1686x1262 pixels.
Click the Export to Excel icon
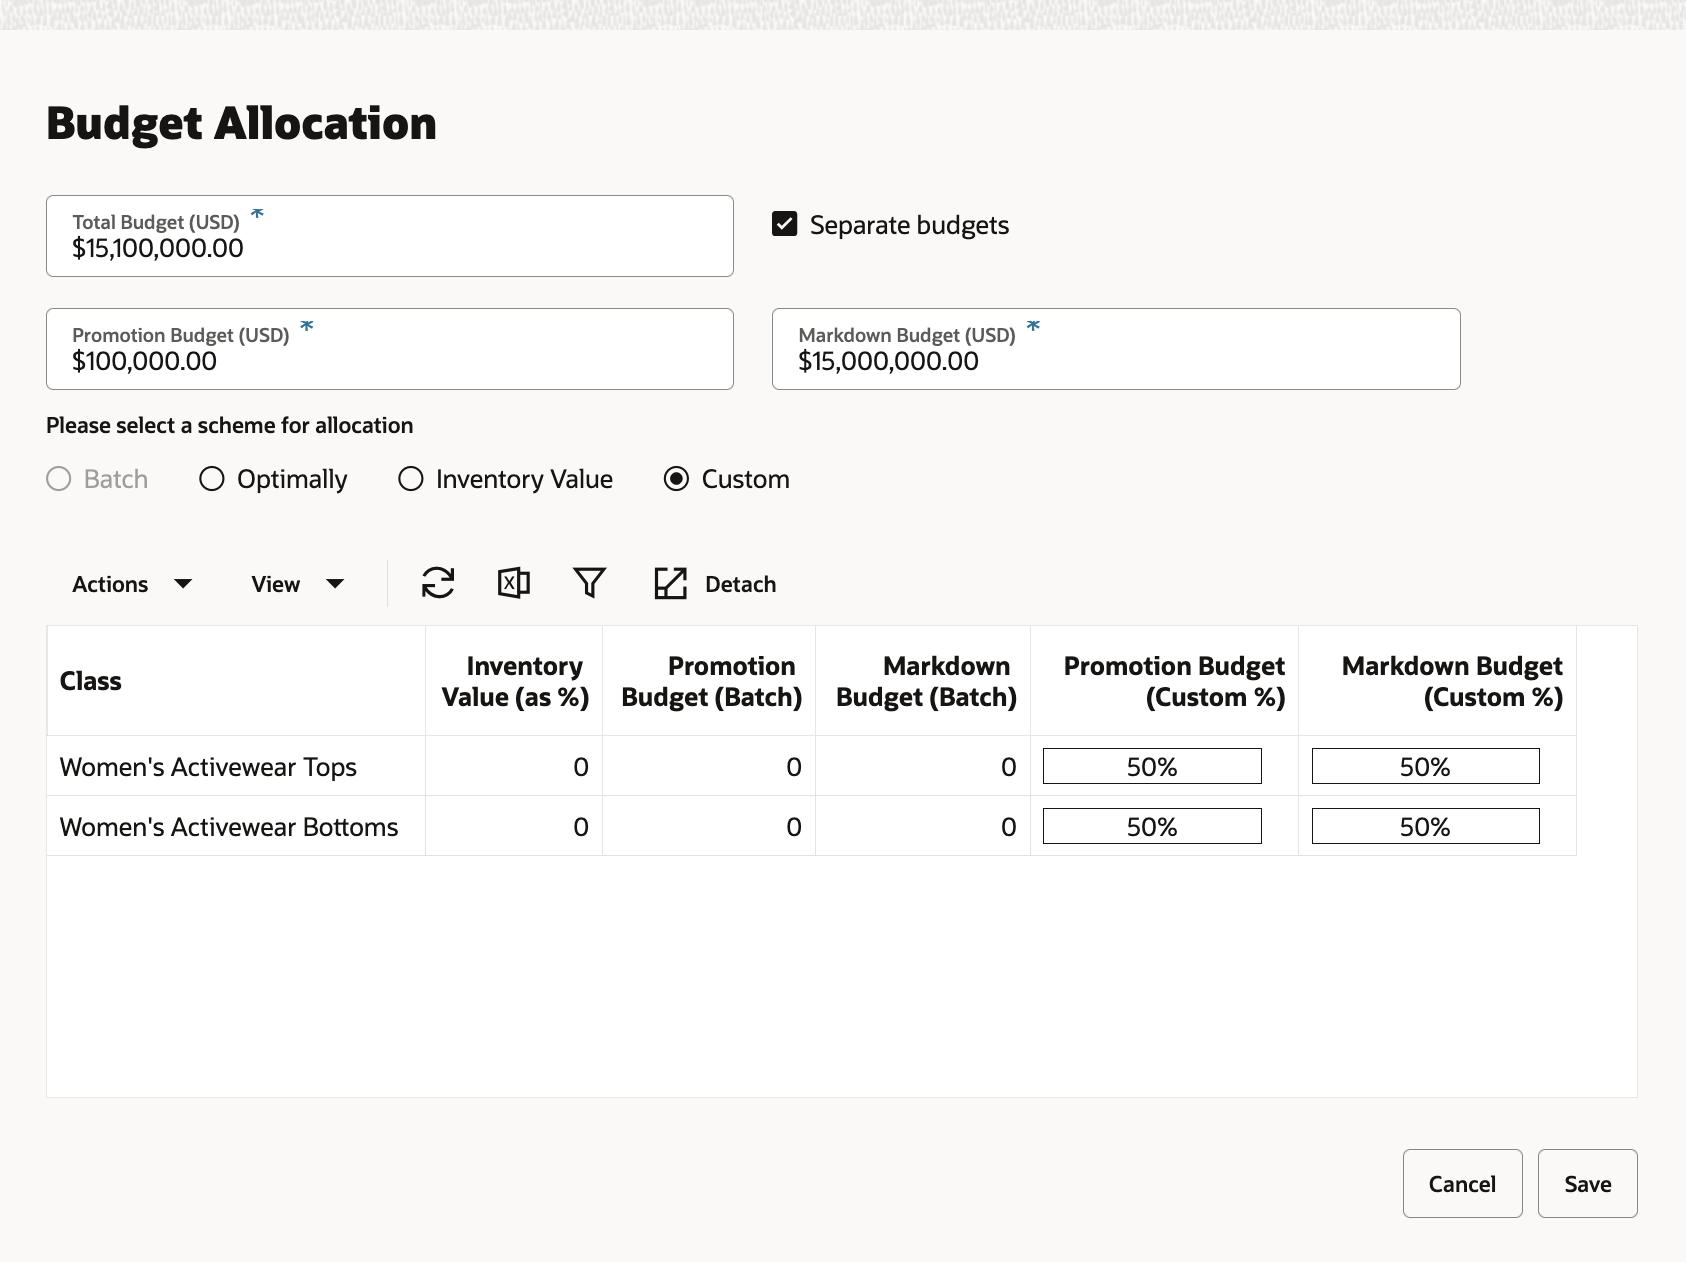click(513, 583)
